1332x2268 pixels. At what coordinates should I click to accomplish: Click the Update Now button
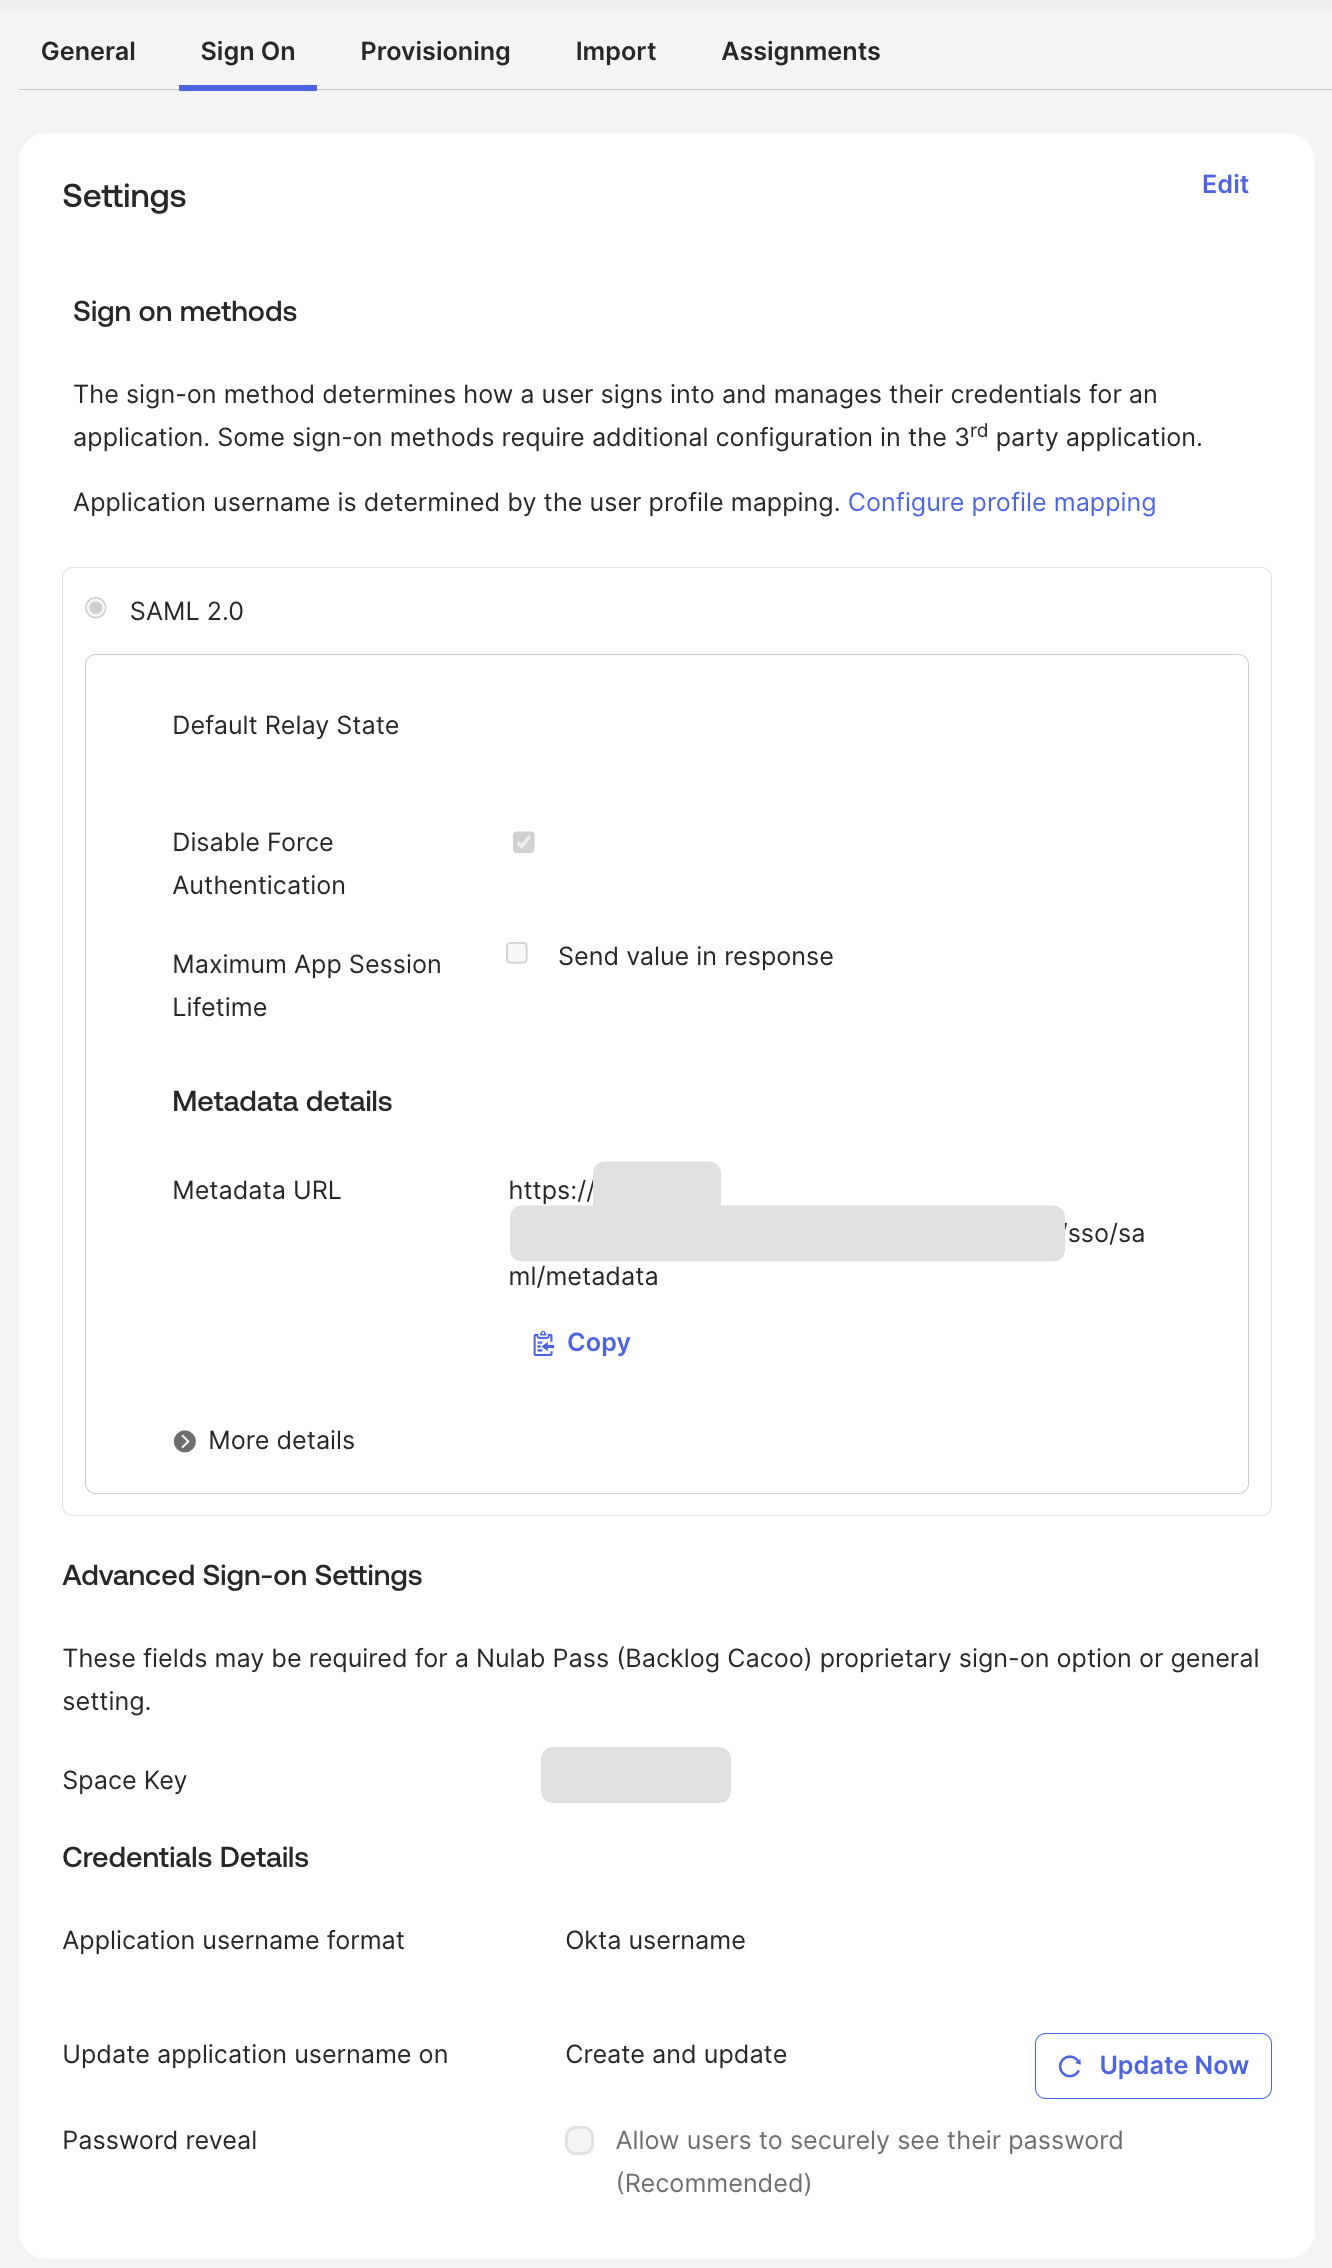[x=1153, y=2066]
